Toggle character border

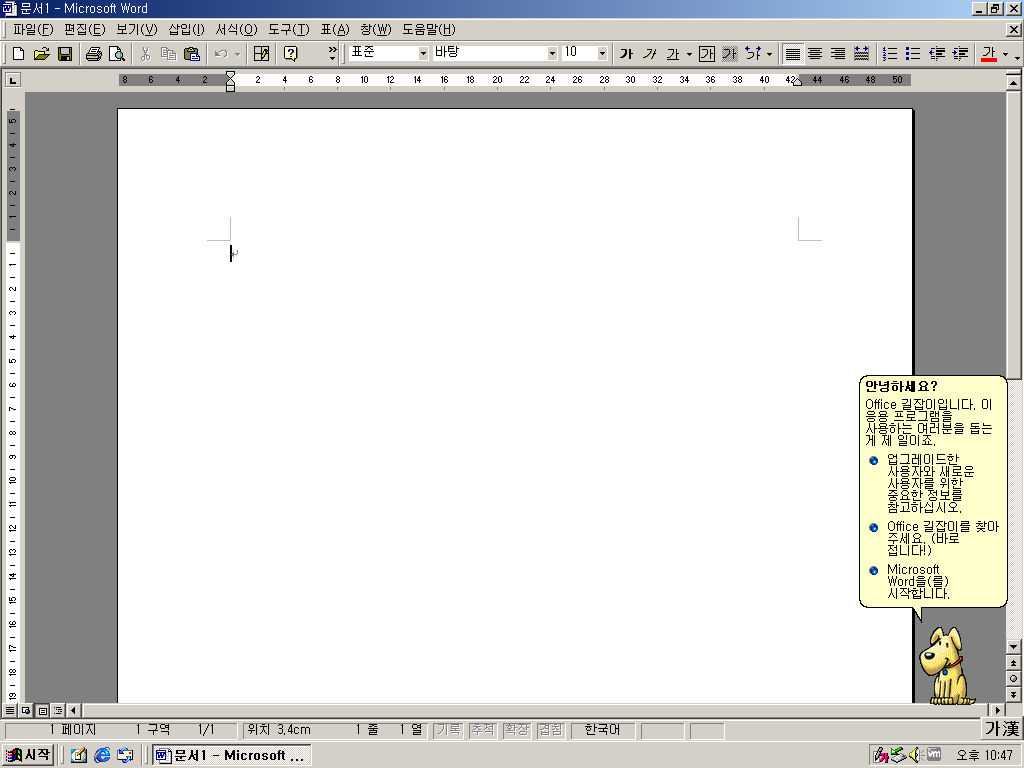coord(707,54)
